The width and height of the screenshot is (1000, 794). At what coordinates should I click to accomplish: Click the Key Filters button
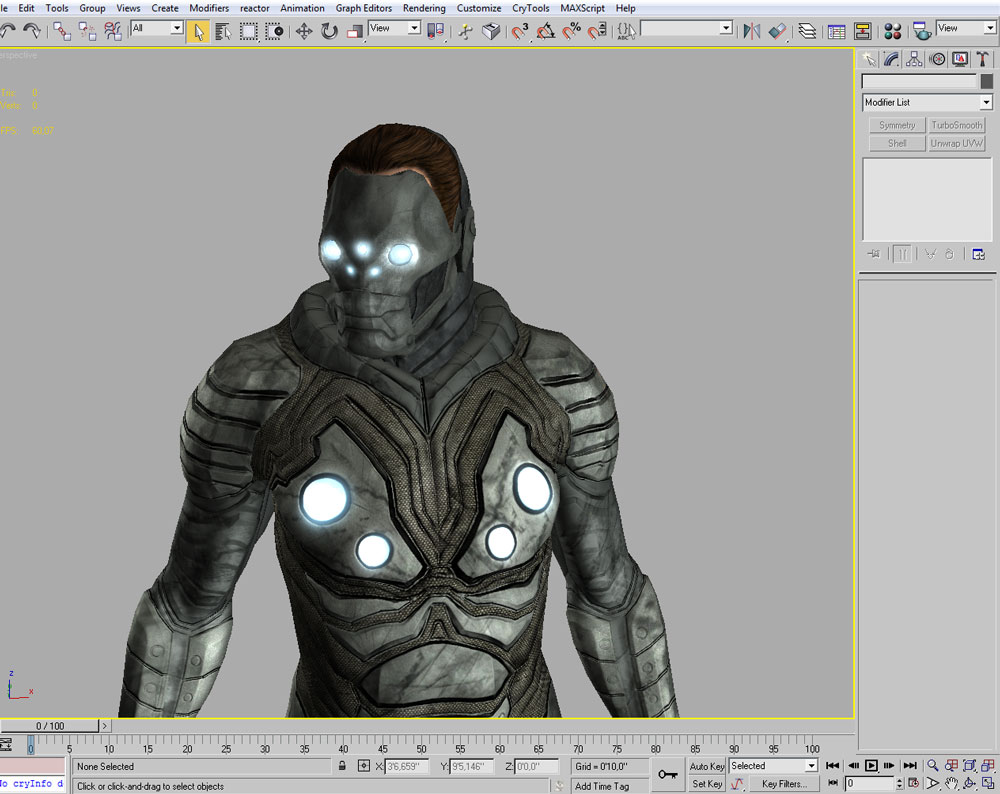pyautogui.click(x=784, y=784)
